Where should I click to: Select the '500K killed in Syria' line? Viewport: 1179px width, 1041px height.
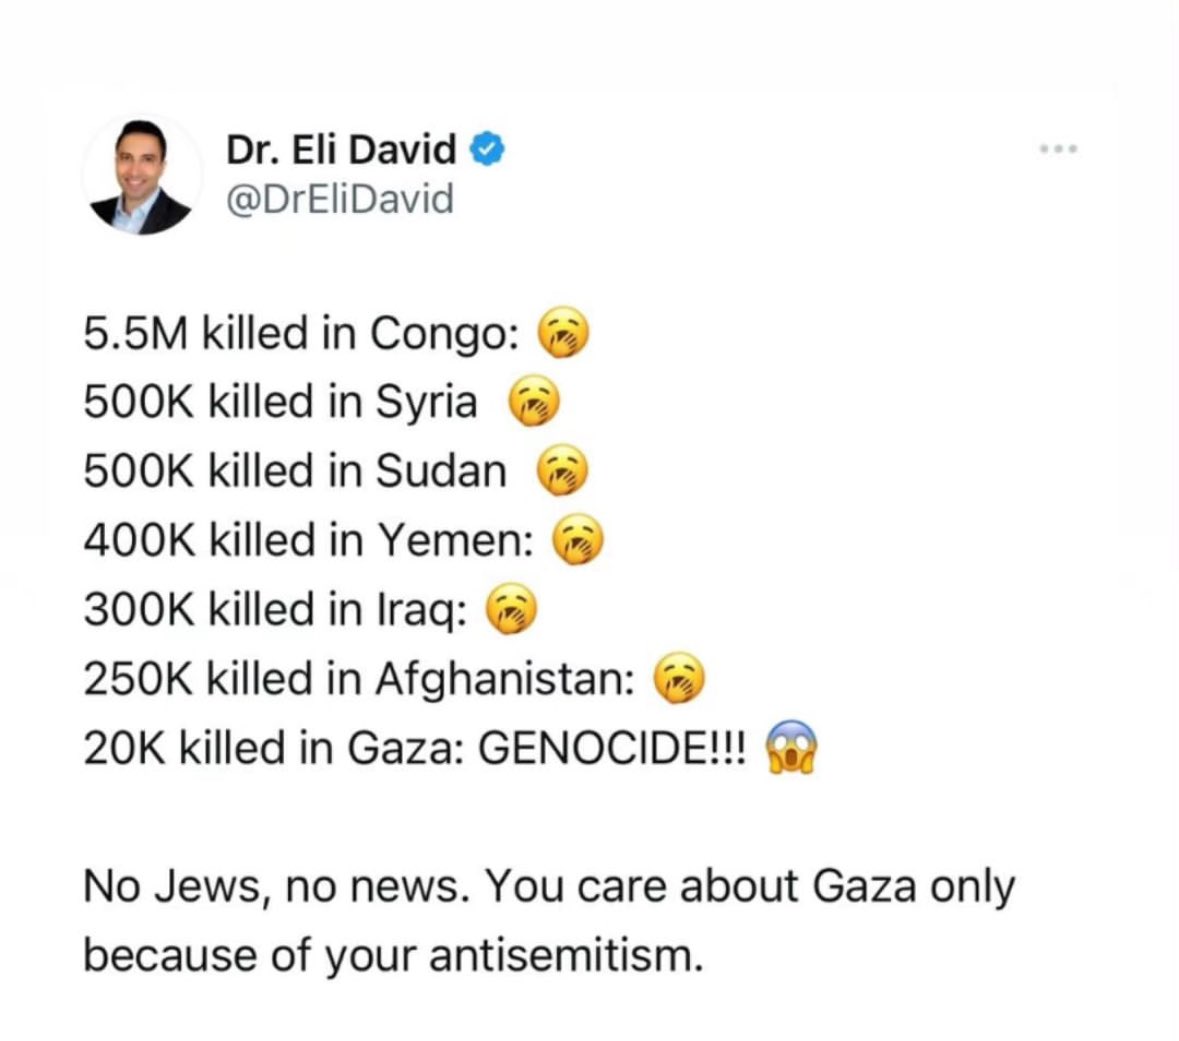tap(280, 402)
